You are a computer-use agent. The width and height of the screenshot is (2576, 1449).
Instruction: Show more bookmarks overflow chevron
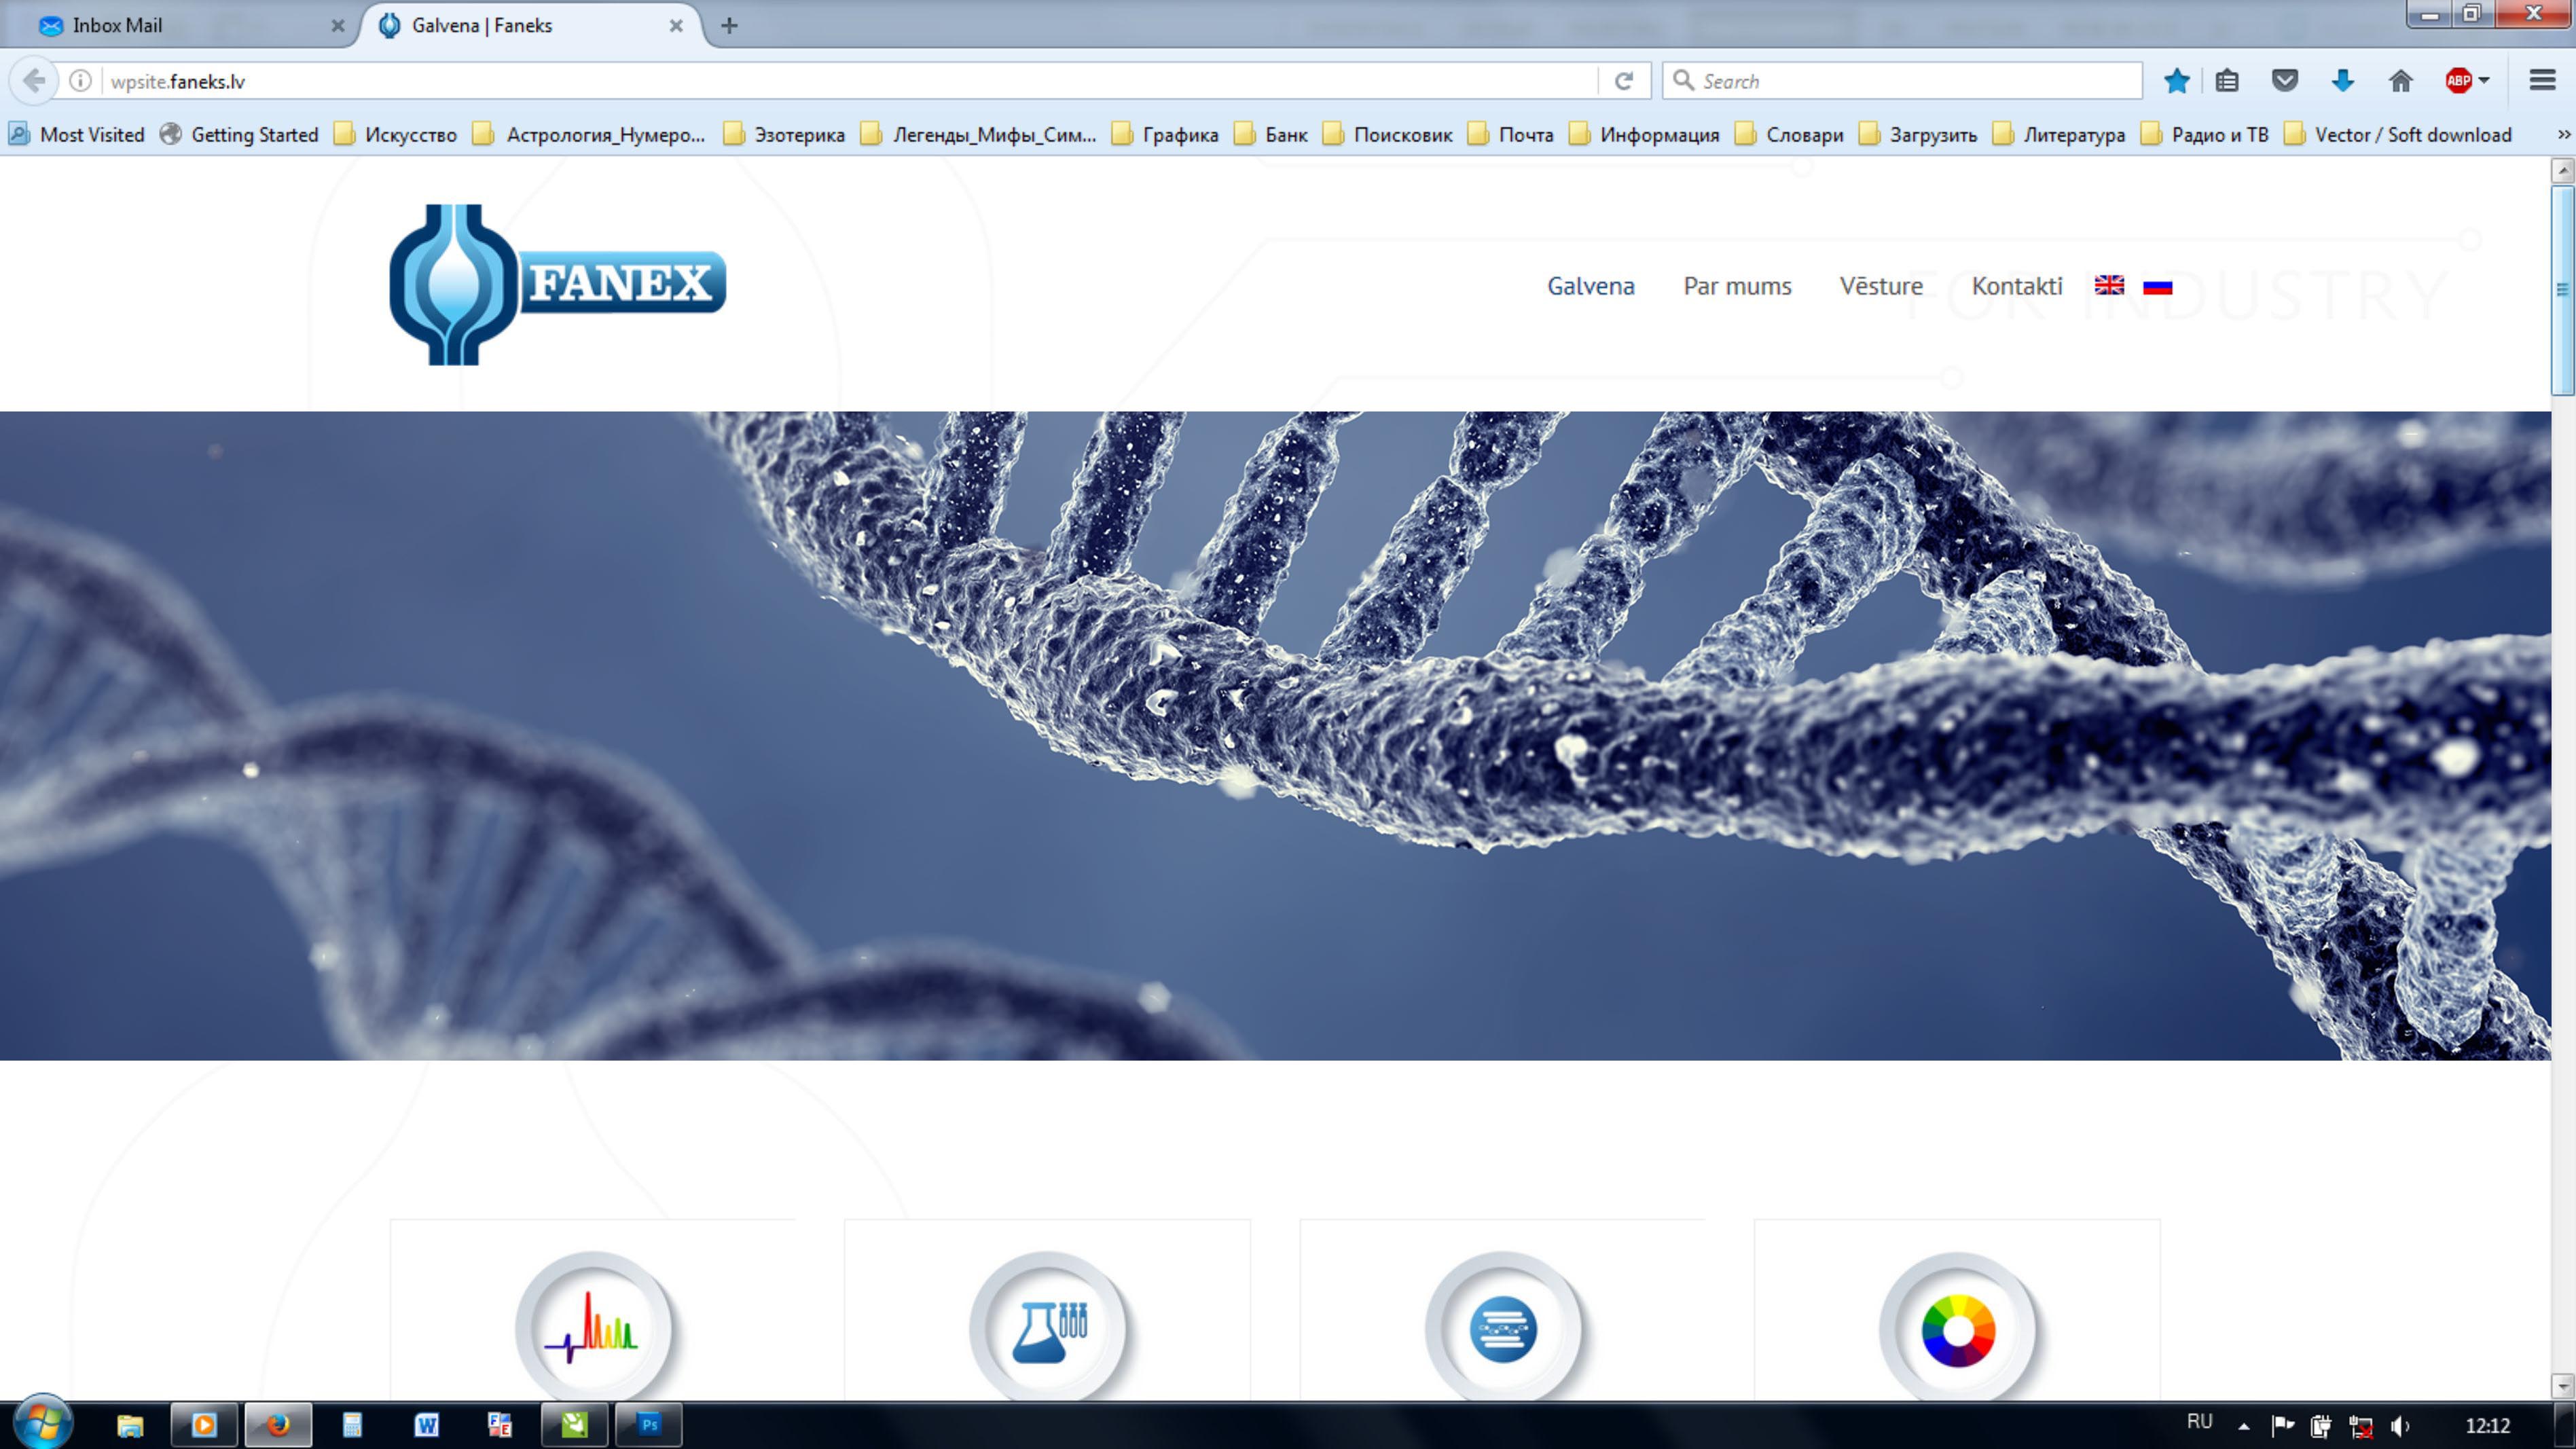tap(2563, 134)
